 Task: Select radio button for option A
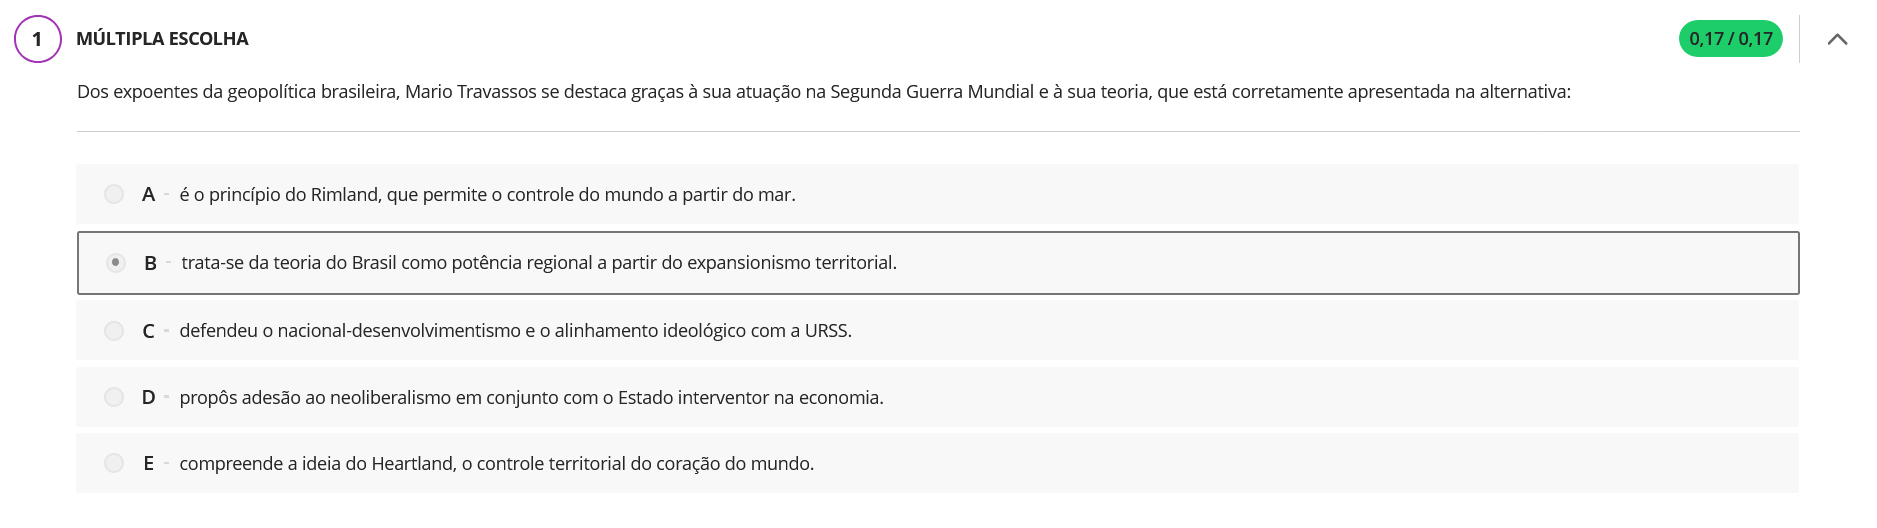(x=114, y=194)
